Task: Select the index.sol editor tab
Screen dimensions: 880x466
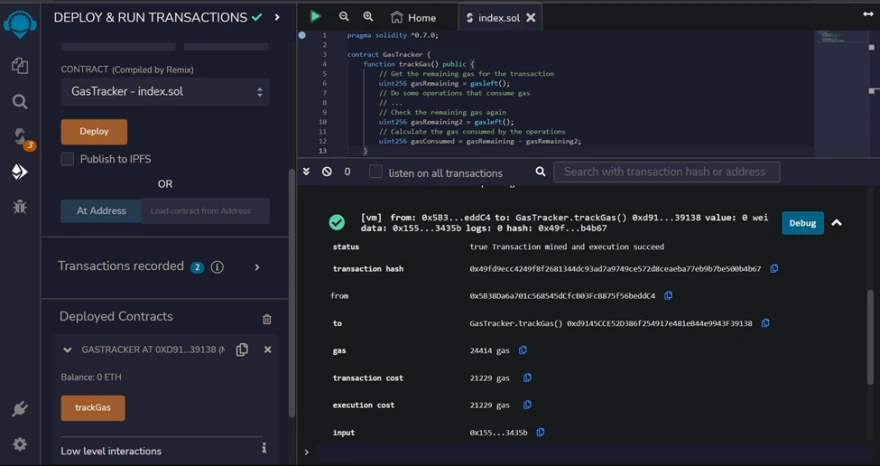Action: click(499, 18)
